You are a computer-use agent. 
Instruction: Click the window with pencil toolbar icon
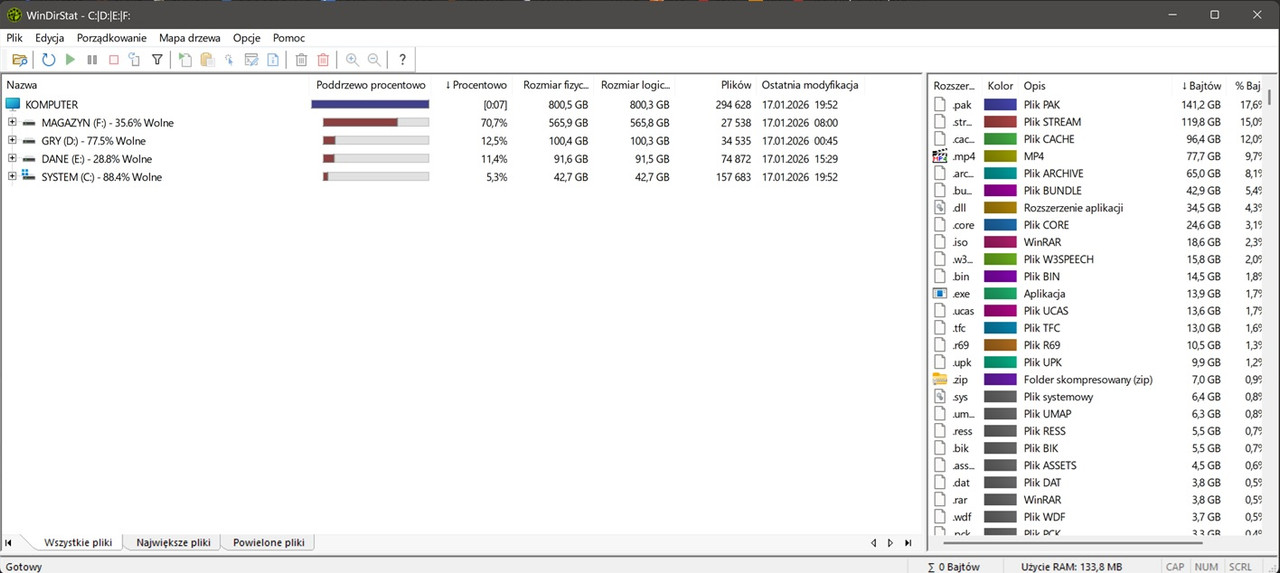coord(251,60)
